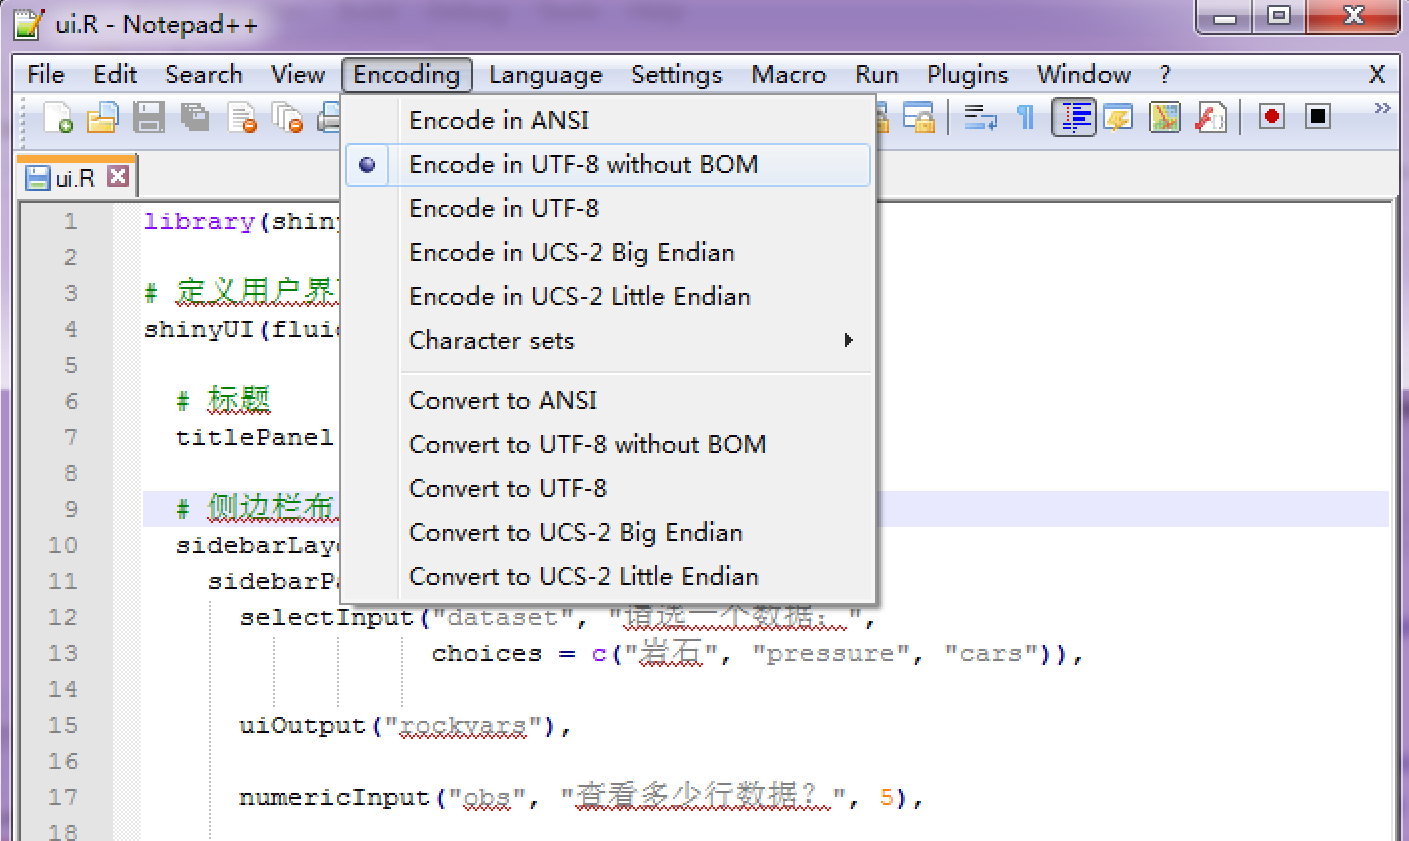Open the Language menu

click(545, 74)
